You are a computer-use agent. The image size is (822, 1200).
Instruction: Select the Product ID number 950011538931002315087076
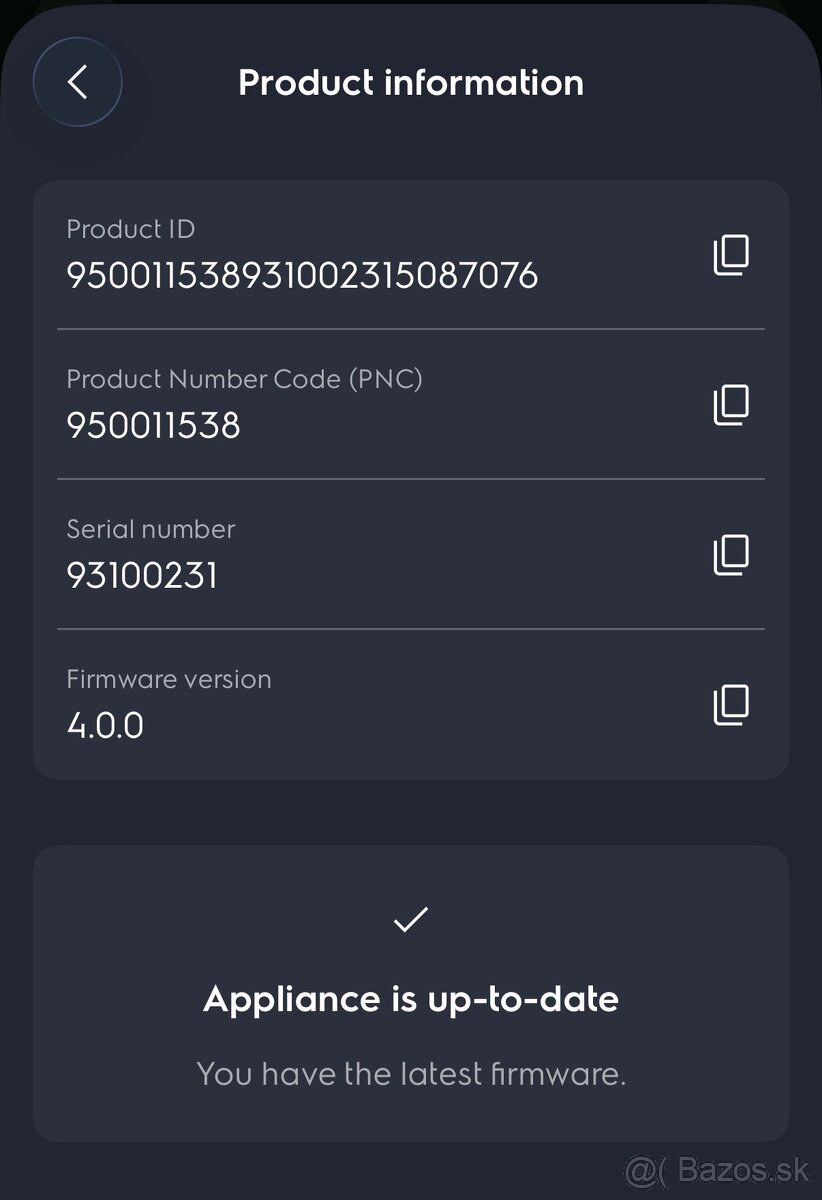(x=302, y=275)
